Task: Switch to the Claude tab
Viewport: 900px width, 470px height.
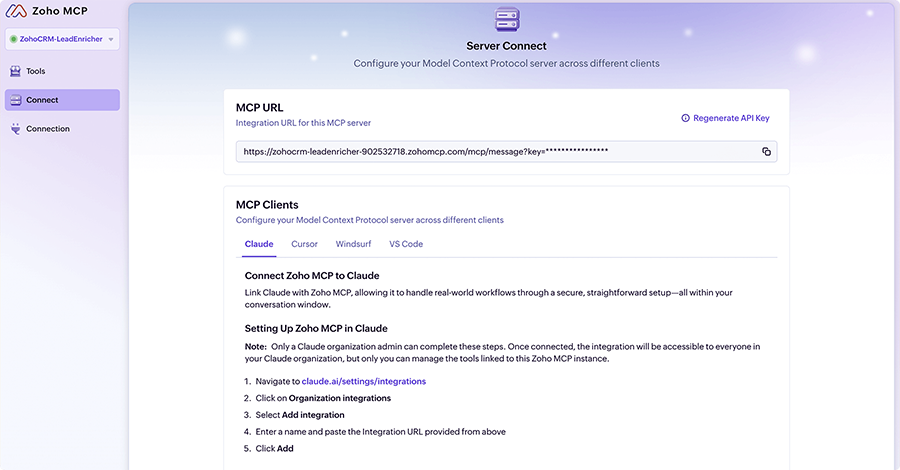Action: pos(259,244)
